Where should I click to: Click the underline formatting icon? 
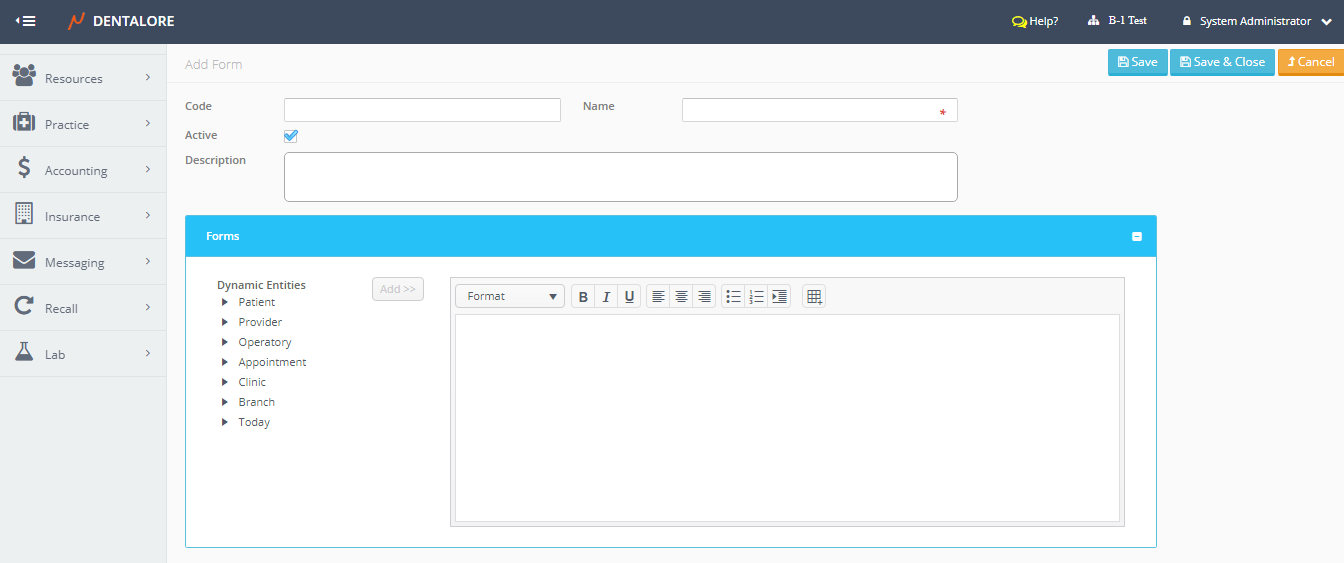pyautogui.click(x=629, y=297)
